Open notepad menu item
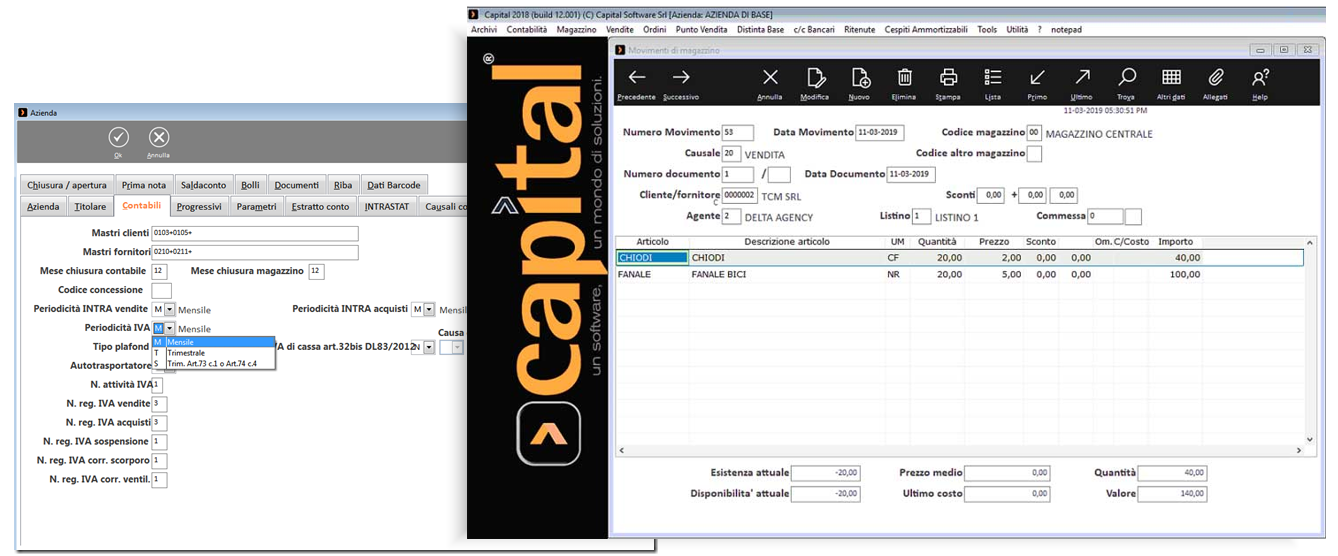The height and width of the screenshot is (556, 1338). point(1066,30)
